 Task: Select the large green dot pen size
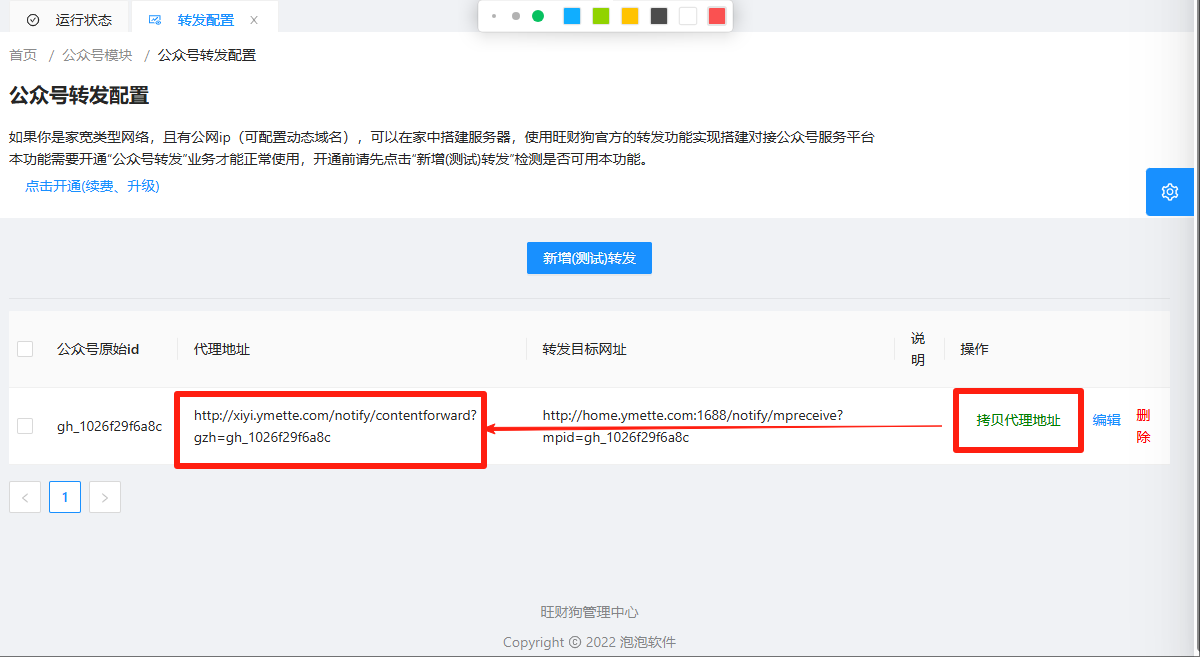coord(538,16)
